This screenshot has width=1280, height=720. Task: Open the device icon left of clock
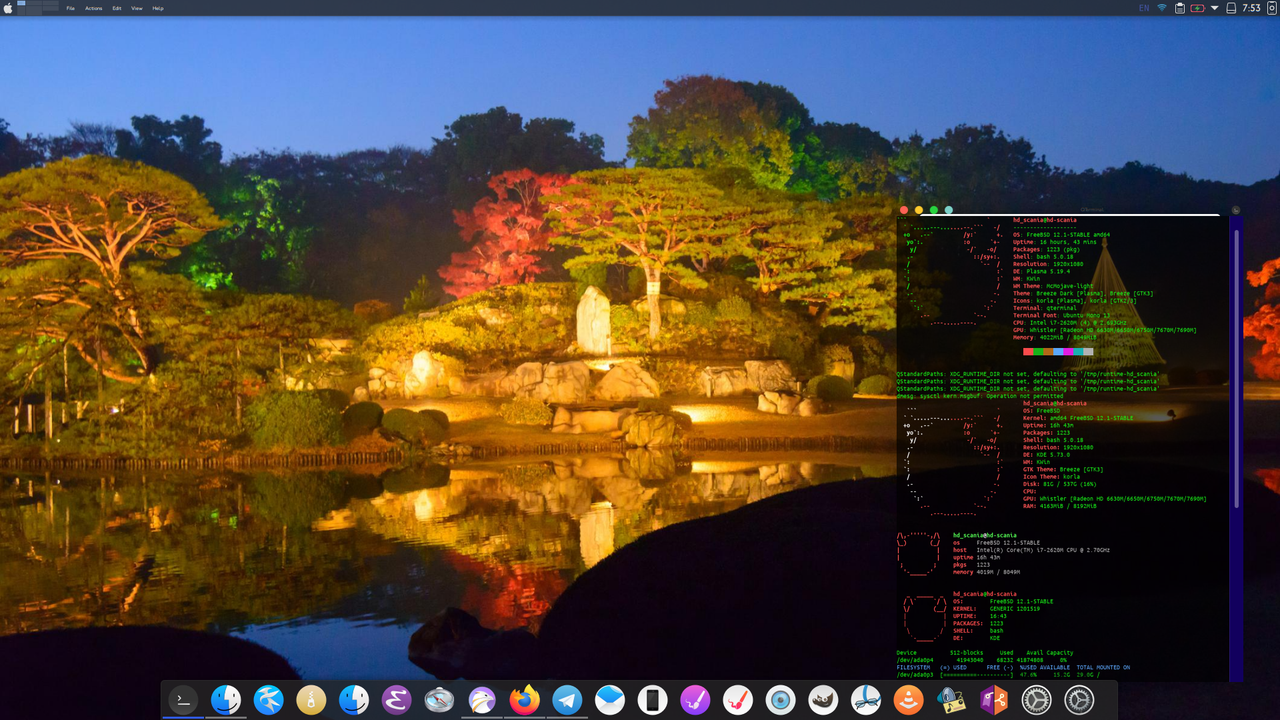[1231, 8]
